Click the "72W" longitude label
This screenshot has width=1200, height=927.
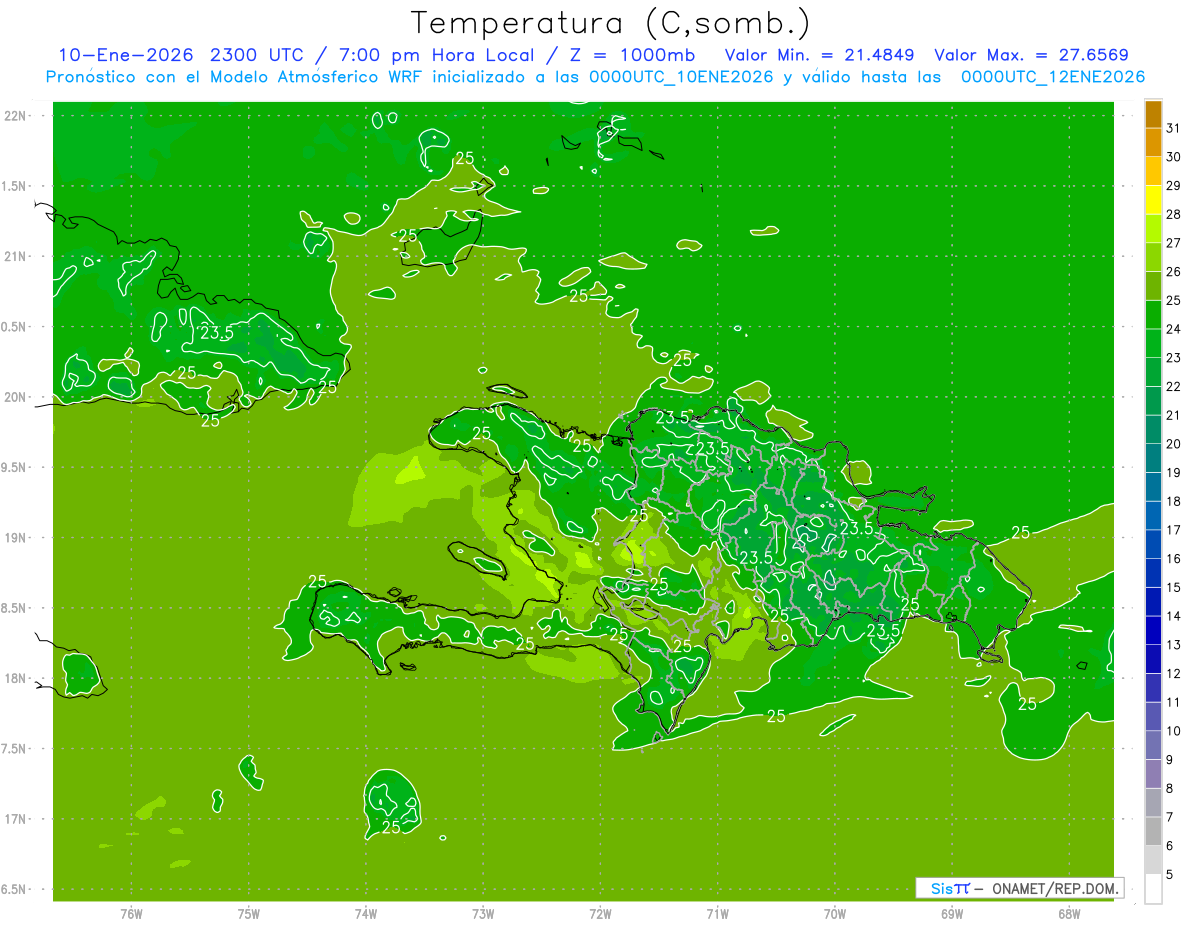pyautogui.click(x=600, y=914)
